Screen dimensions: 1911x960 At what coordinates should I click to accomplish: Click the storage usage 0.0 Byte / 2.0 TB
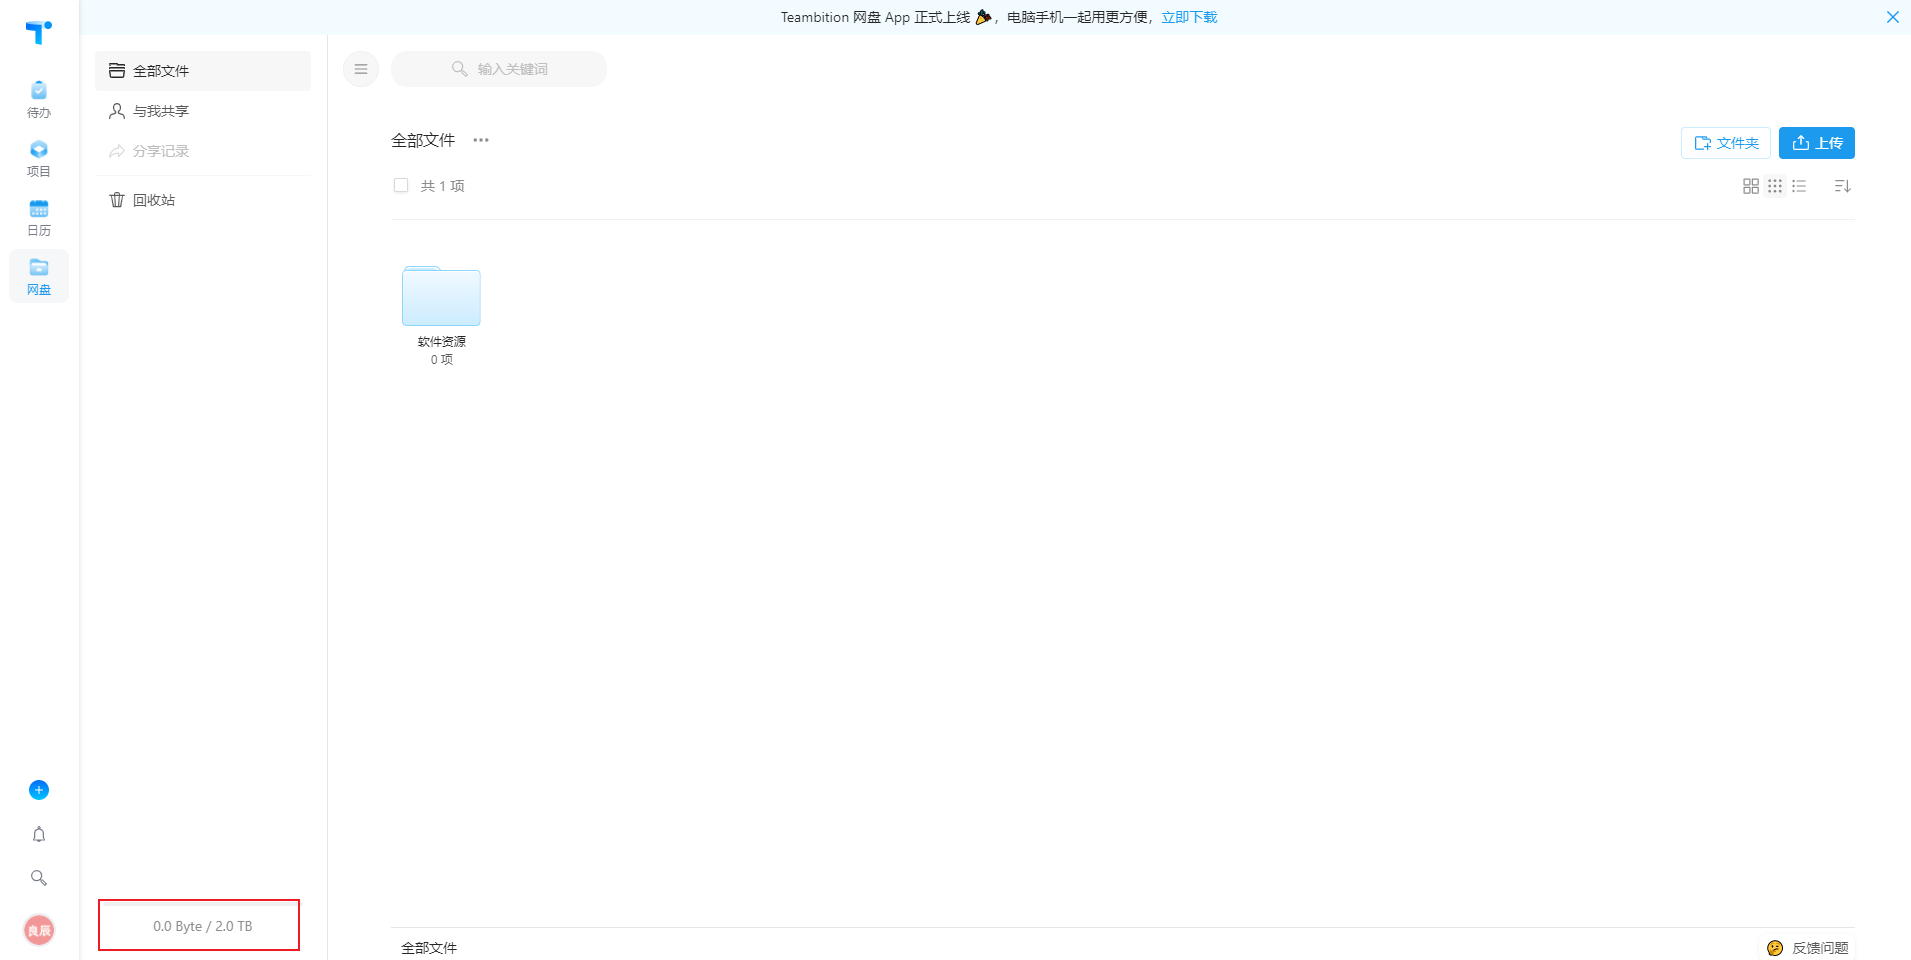coord(203,926)
